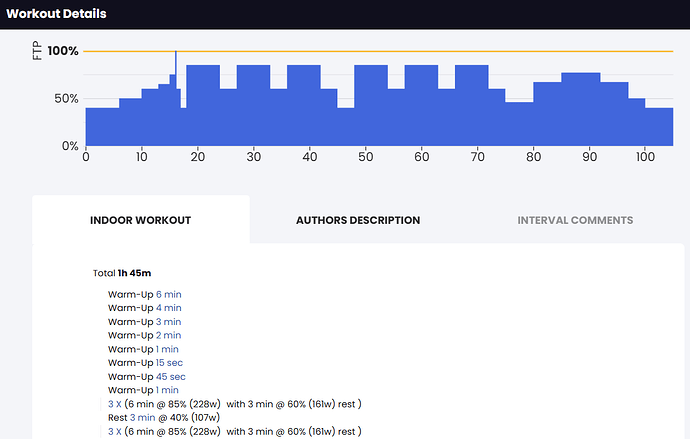Select the Warm-Up 45 sec step
This screenshot has height=439, width=690.
(x=146, y=376)
